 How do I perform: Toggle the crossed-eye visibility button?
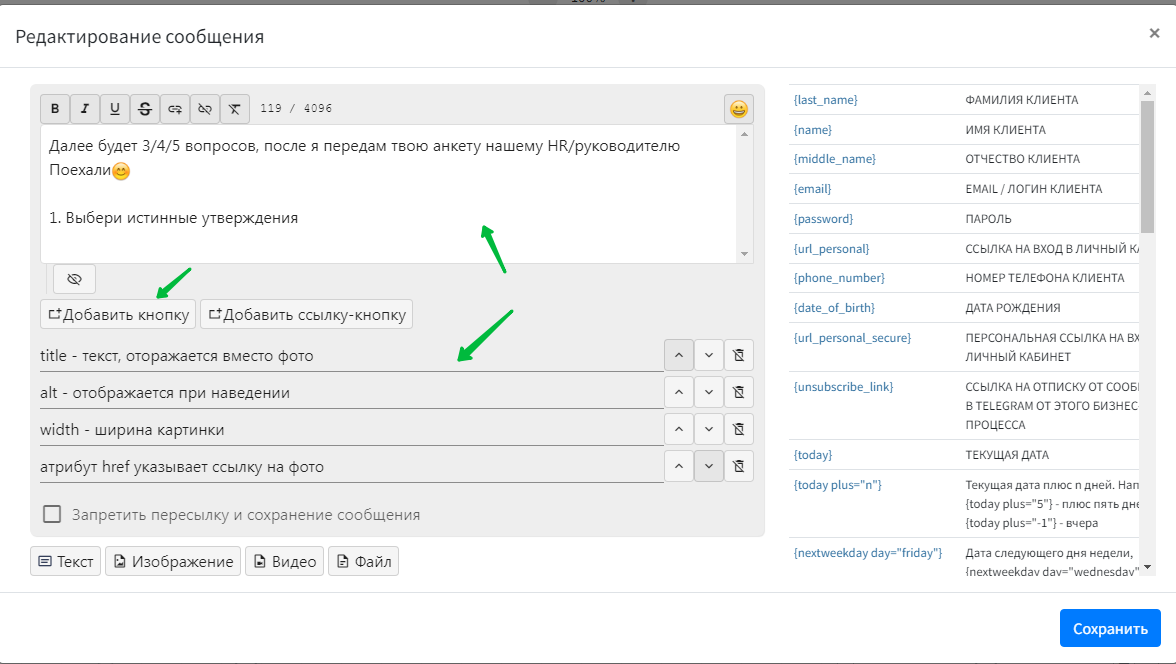coord(74,279)
